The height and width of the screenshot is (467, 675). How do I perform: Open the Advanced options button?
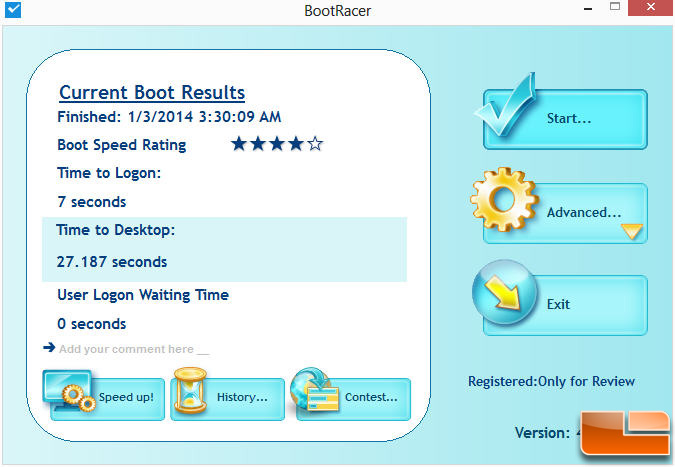point(565,213)
